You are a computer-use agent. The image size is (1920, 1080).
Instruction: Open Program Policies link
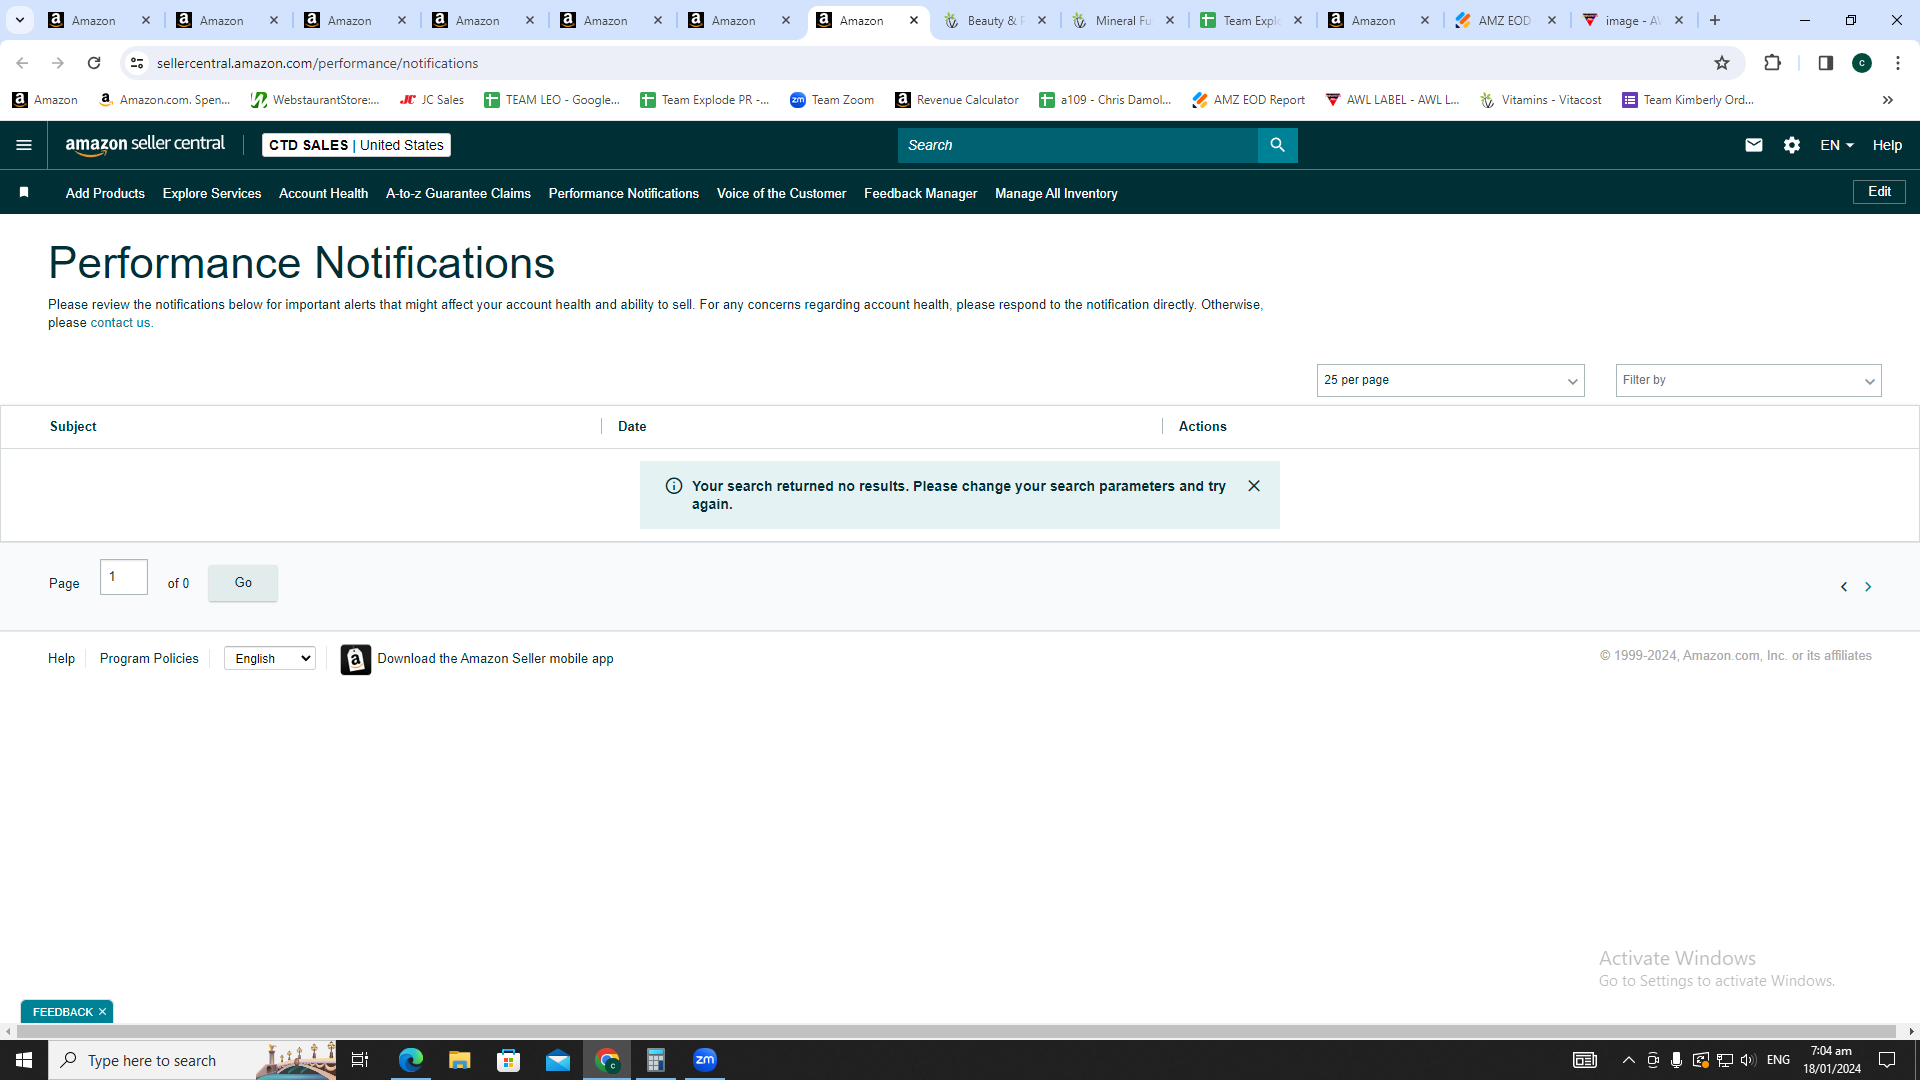[x=149, y=658]
